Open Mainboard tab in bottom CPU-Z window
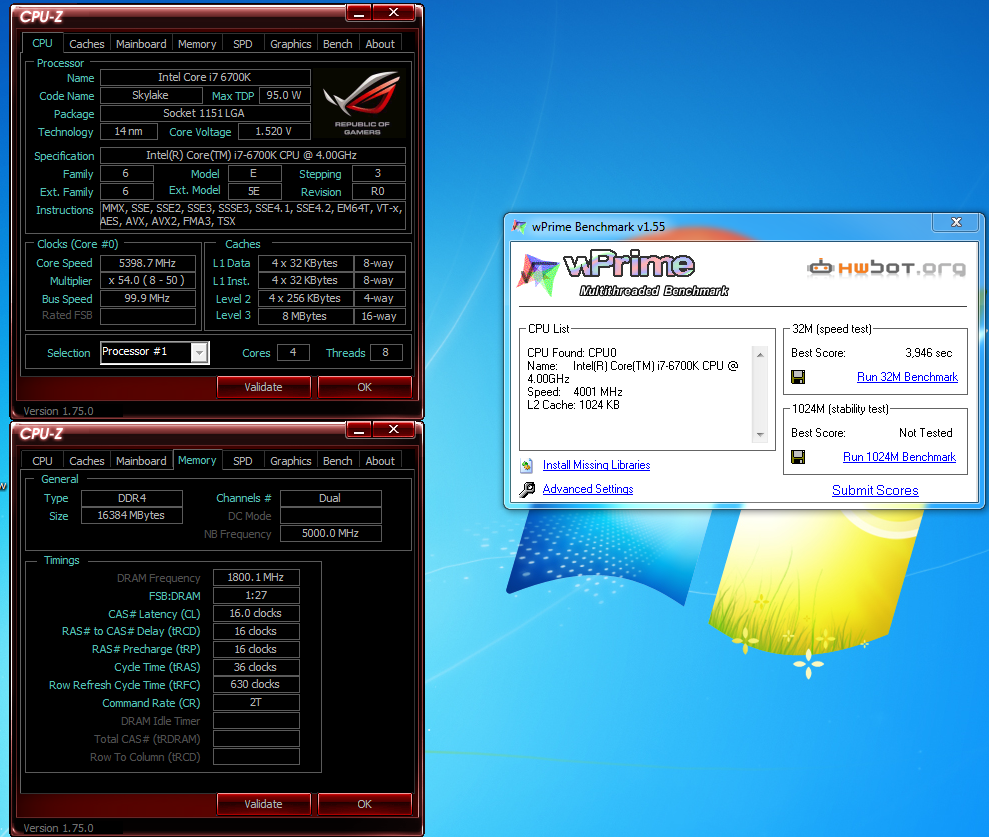 click(x=141, y=461)
